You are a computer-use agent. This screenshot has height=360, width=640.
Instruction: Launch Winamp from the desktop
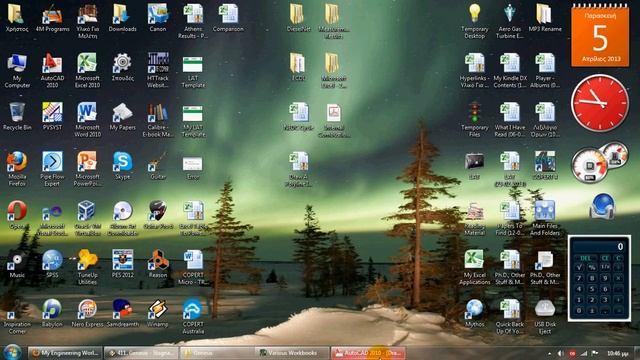[x=158, y=313]
